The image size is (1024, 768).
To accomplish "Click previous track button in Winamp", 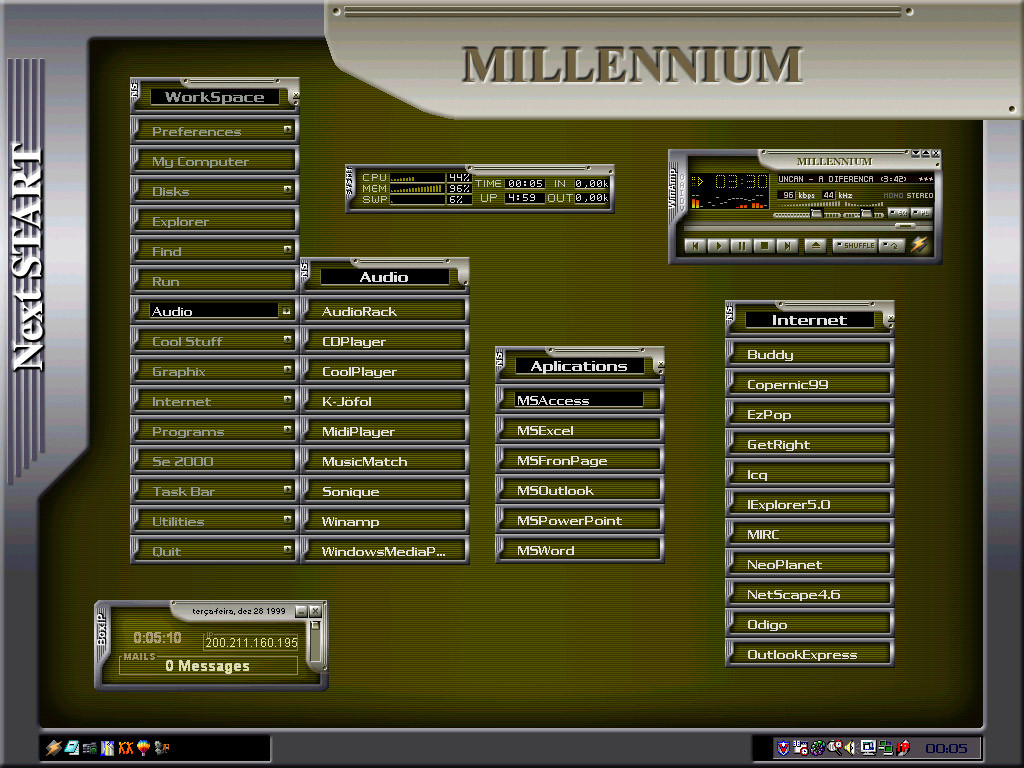I will [x=696, y=246].
